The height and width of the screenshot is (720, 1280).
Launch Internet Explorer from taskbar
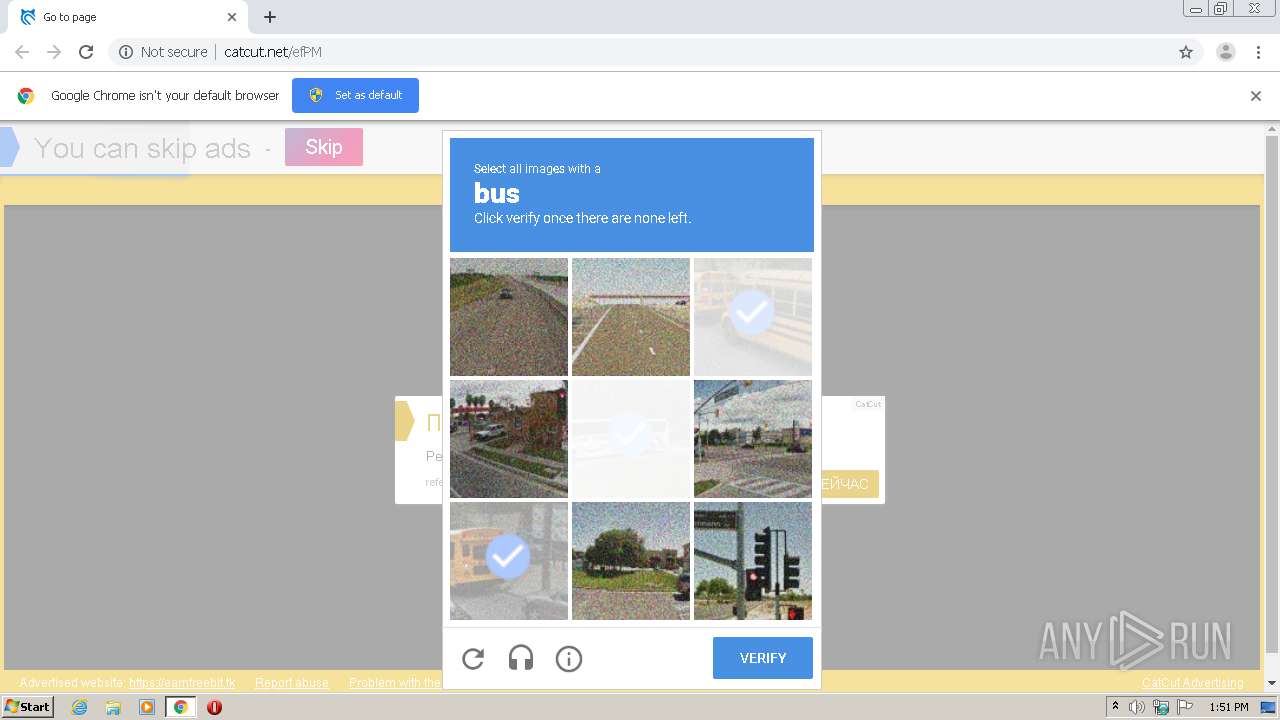coord(79,707)
